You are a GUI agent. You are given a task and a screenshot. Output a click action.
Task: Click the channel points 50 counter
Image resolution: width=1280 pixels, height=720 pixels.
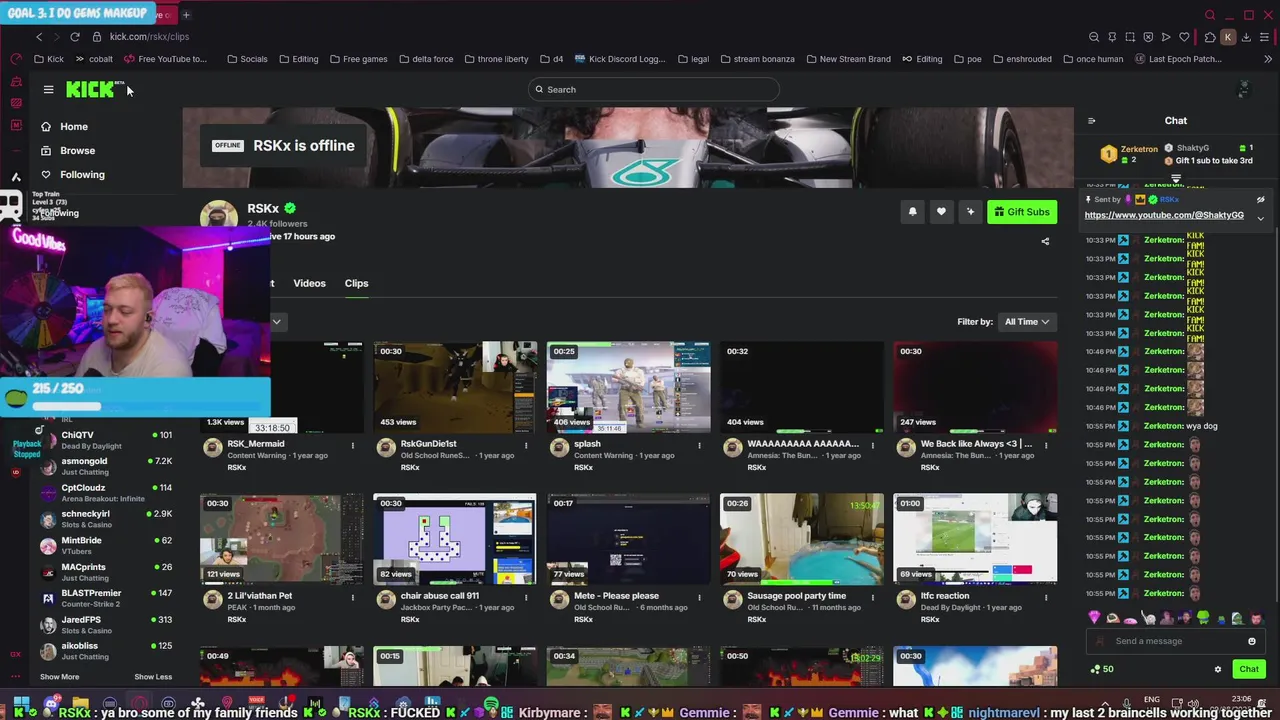pyautogui.click(x=1101, y=669)
